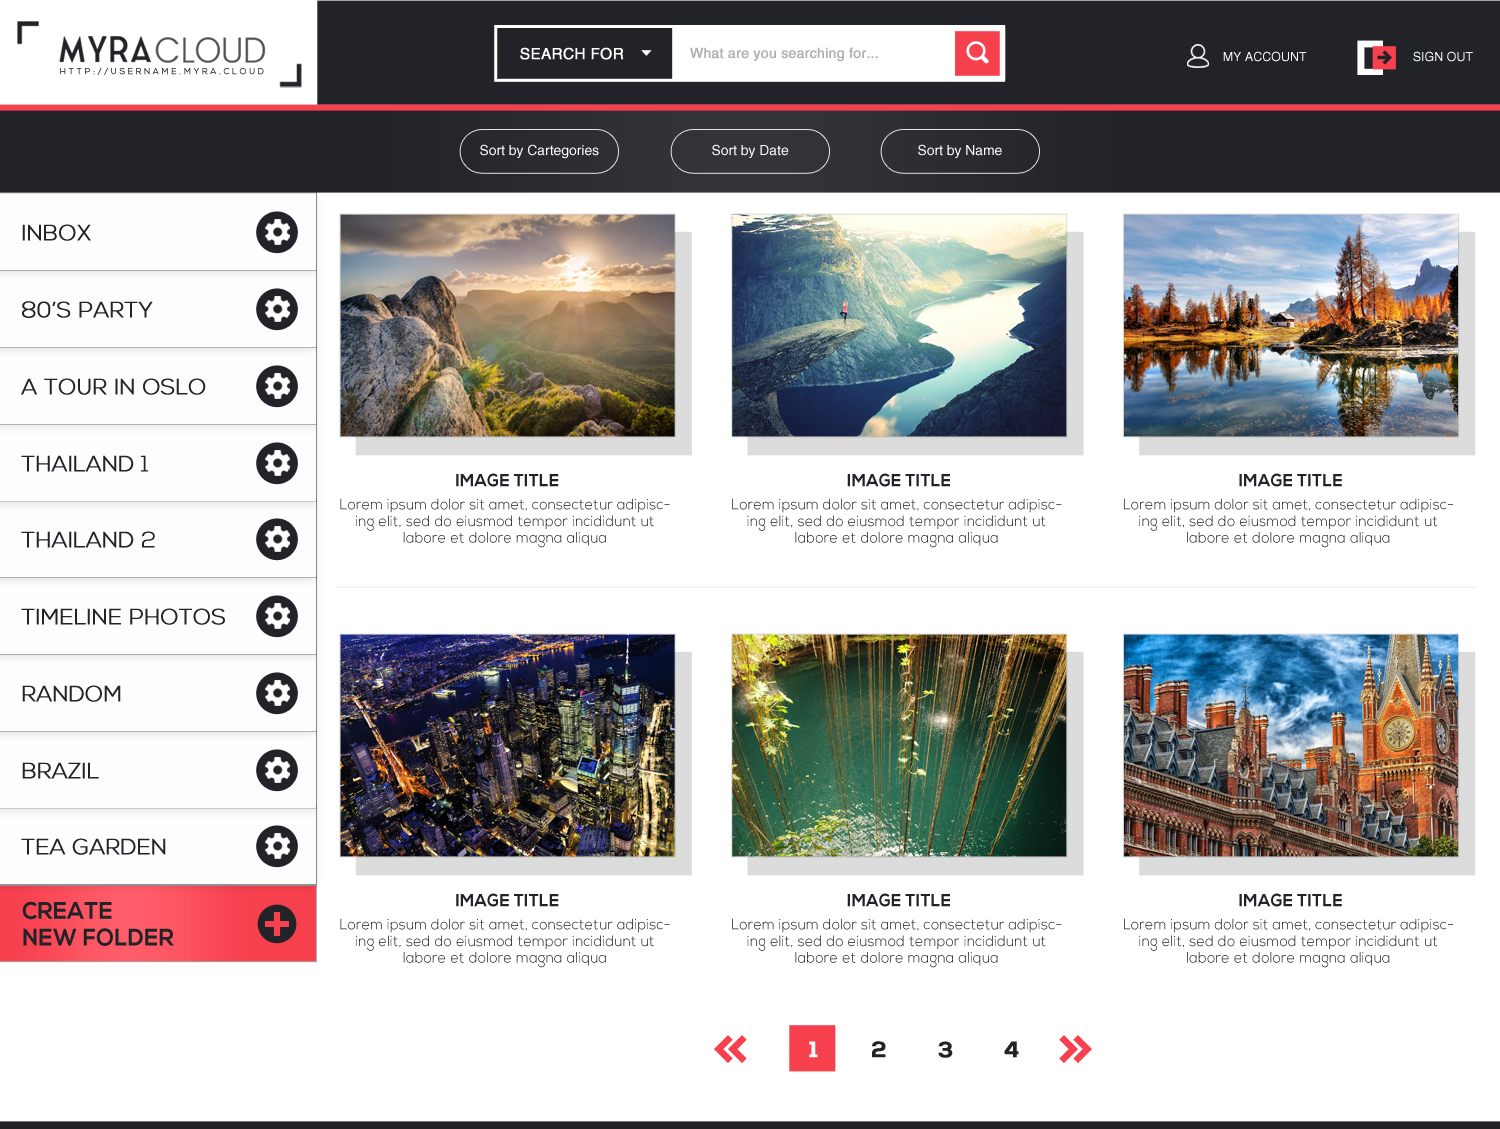
Task: Click IMAGE TITLE under sunset mountain photo
Action: coord(507,481)
